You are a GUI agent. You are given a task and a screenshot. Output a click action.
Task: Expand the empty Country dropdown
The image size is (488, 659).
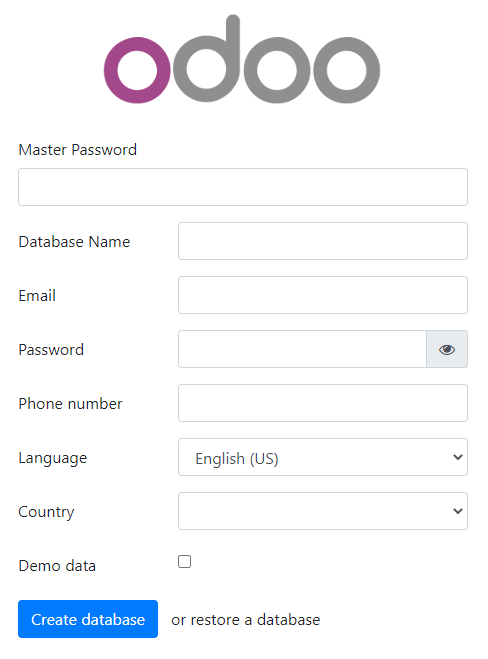click(323, 511)
